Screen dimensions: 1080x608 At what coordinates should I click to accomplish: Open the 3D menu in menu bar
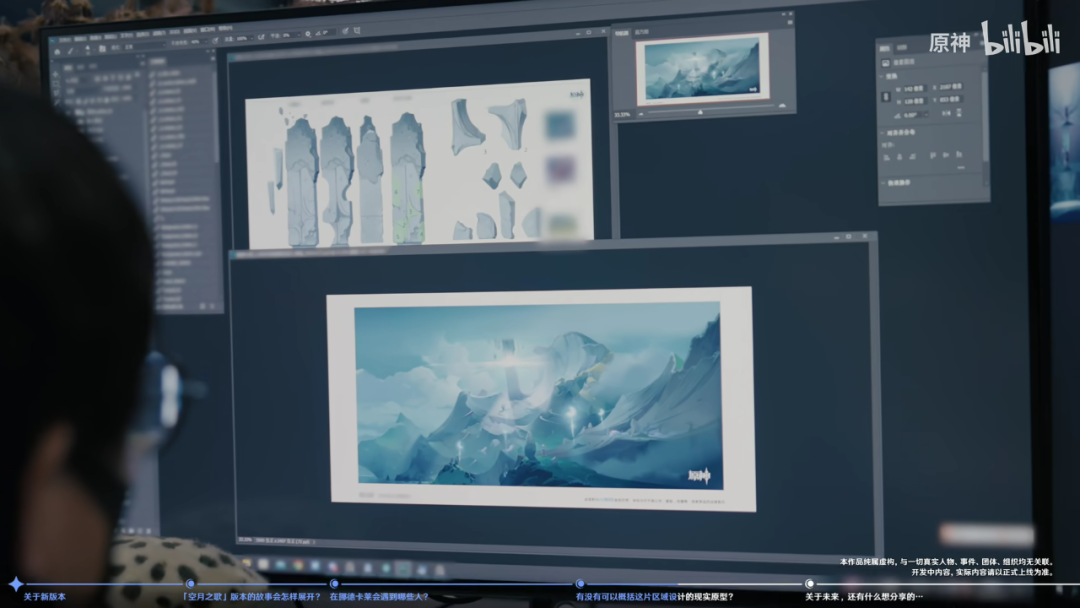pyautogui.click(x=175, y=32)
